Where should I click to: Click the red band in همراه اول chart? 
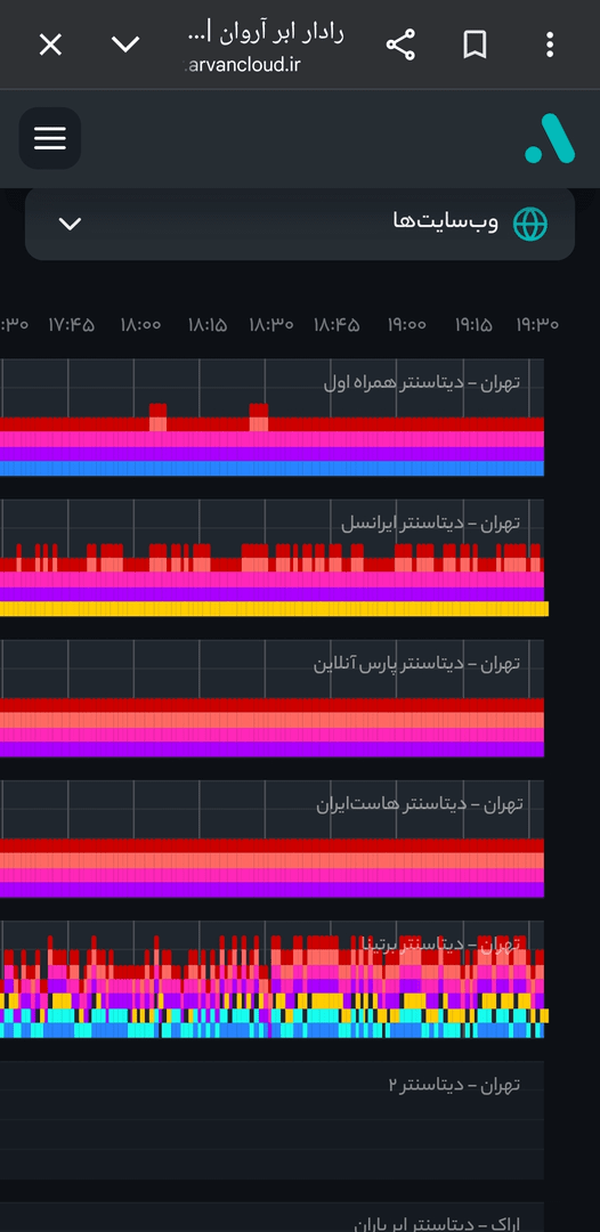click(x=272, y=424)
